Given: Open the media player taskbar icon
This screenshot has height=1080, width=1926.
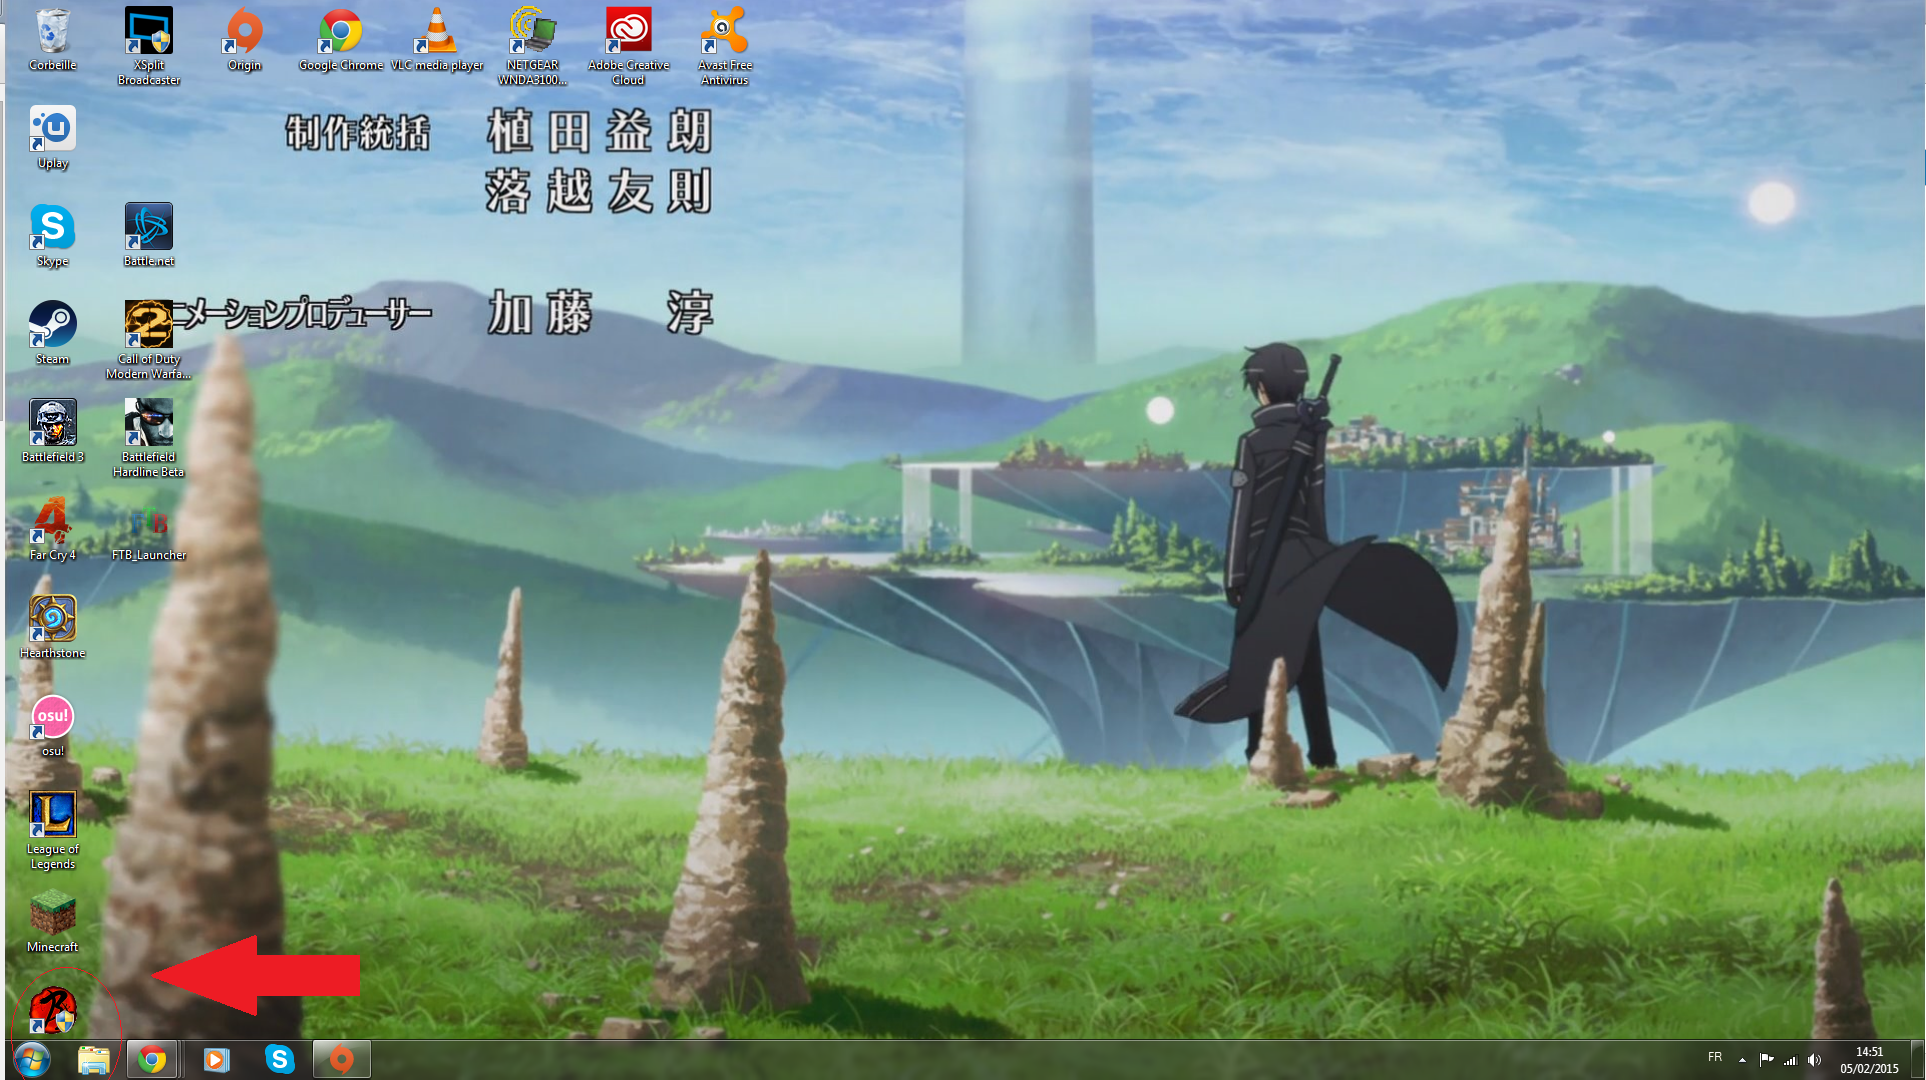Looking at the screenshot, I should click(x=216, y=1059).
